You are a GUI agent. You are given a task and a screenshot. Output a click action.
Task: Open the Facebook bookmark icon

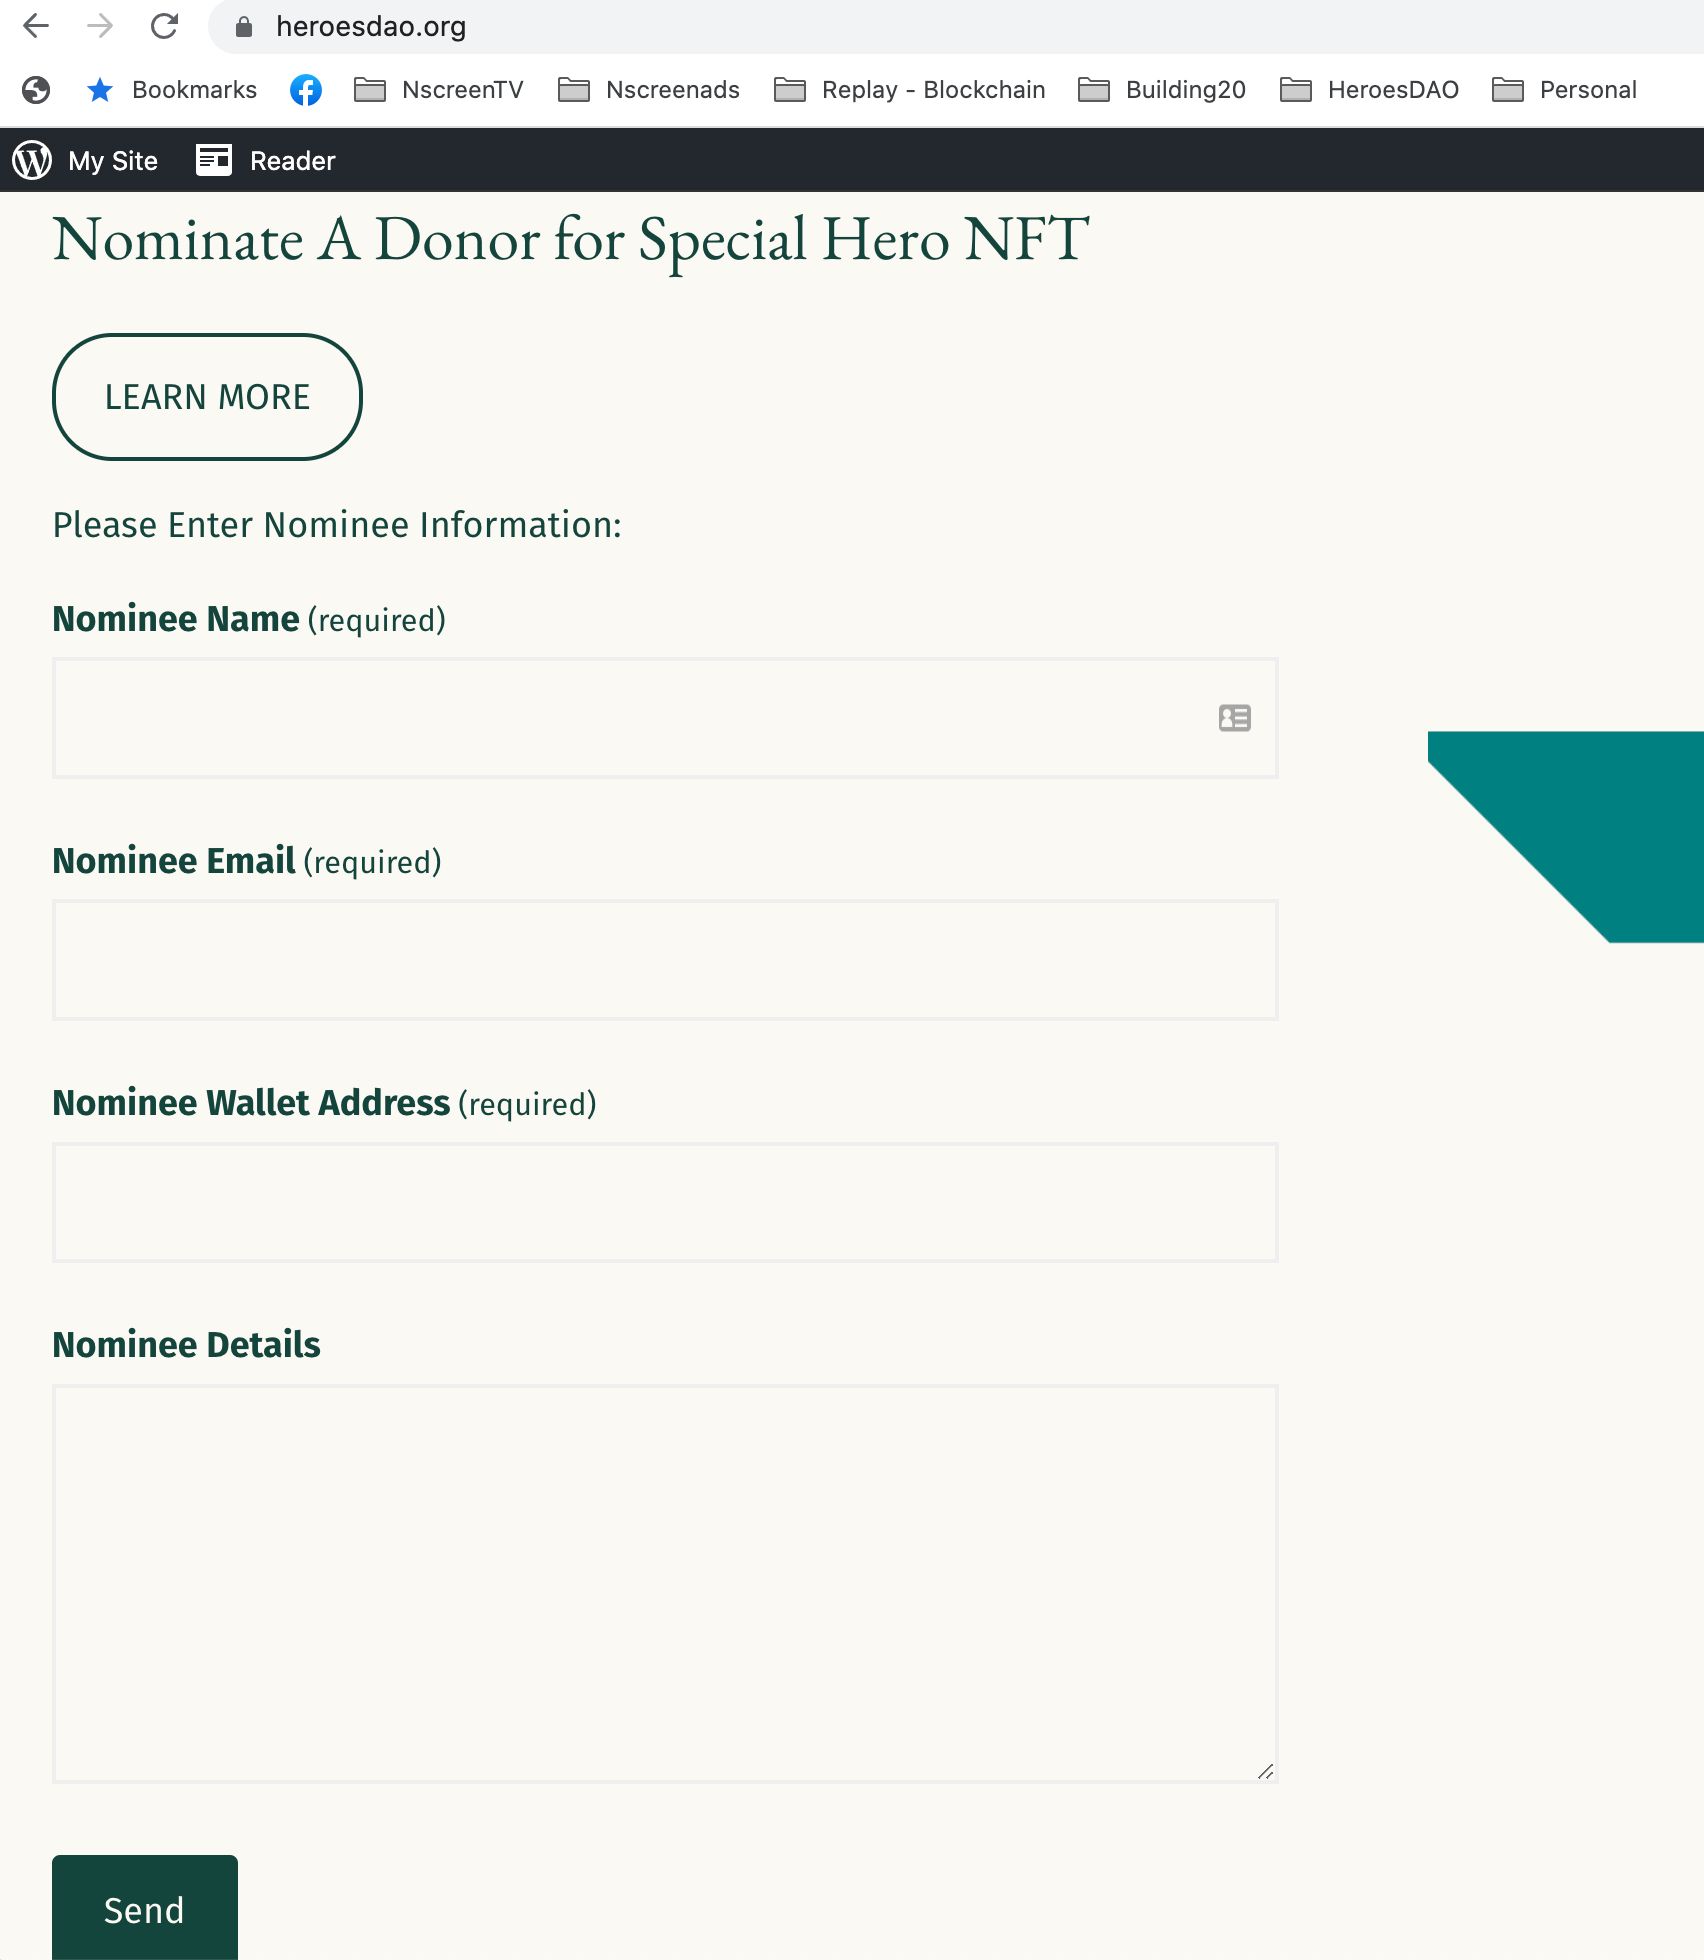(x=306, y=90)
